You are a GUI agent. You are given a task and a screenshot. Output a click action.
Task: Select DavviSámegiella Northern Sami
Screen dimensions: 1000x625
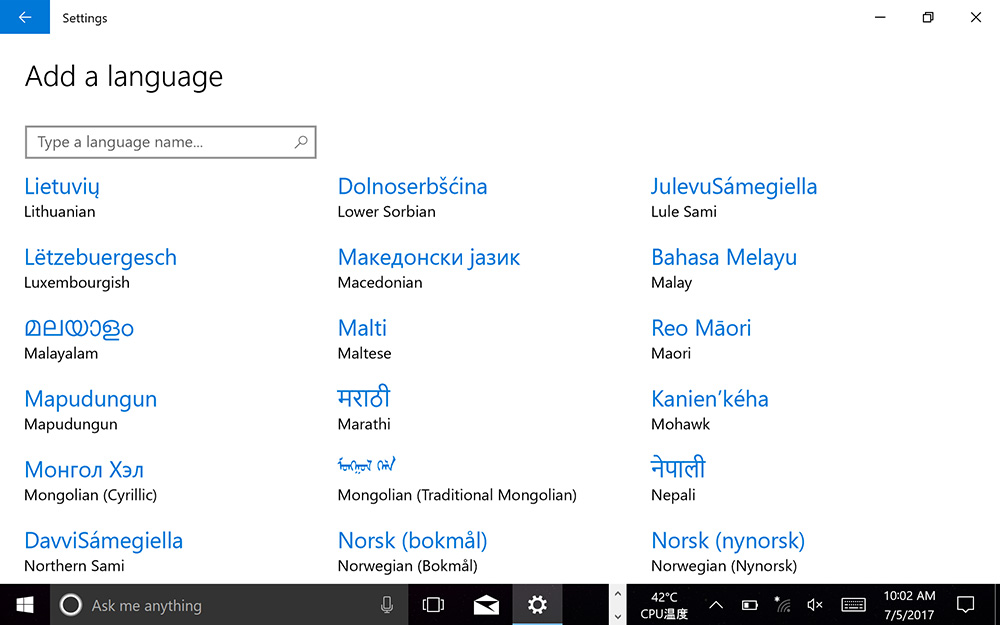[x=104, y=552]
